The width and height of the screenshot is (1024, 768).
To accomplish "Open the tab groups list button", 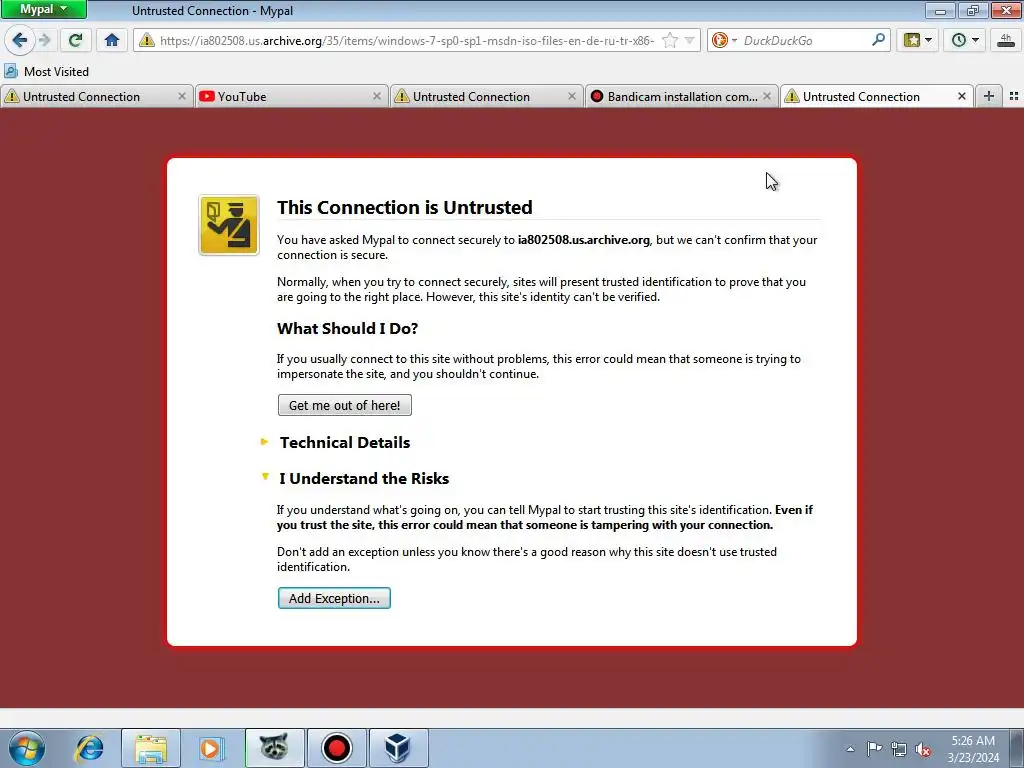I will click(1014, 96).
